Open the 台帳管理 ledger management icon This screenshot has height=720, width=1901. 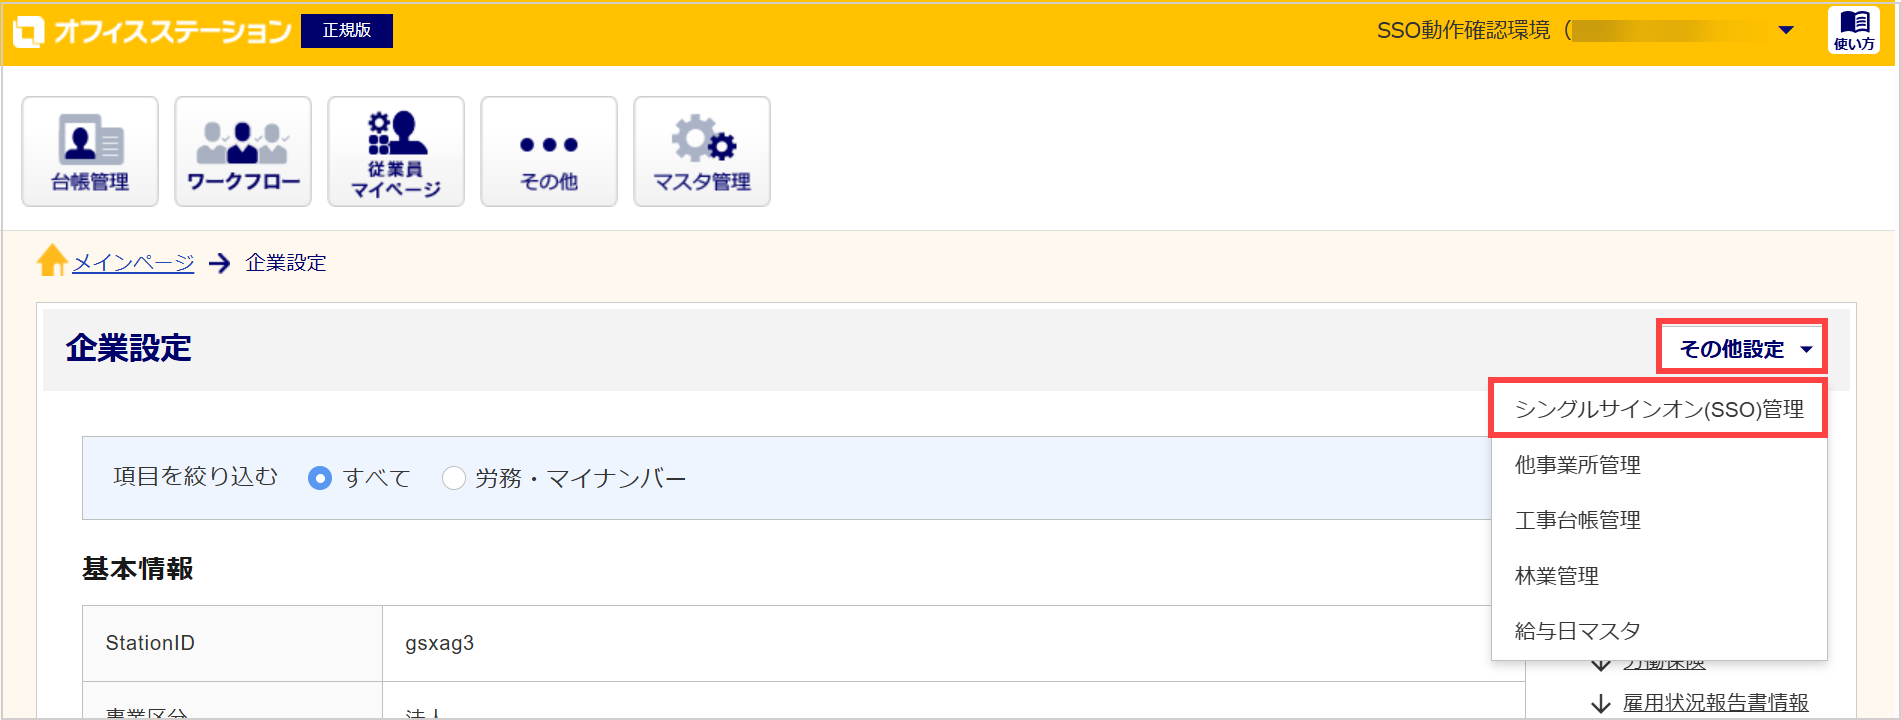coord(90,151)
